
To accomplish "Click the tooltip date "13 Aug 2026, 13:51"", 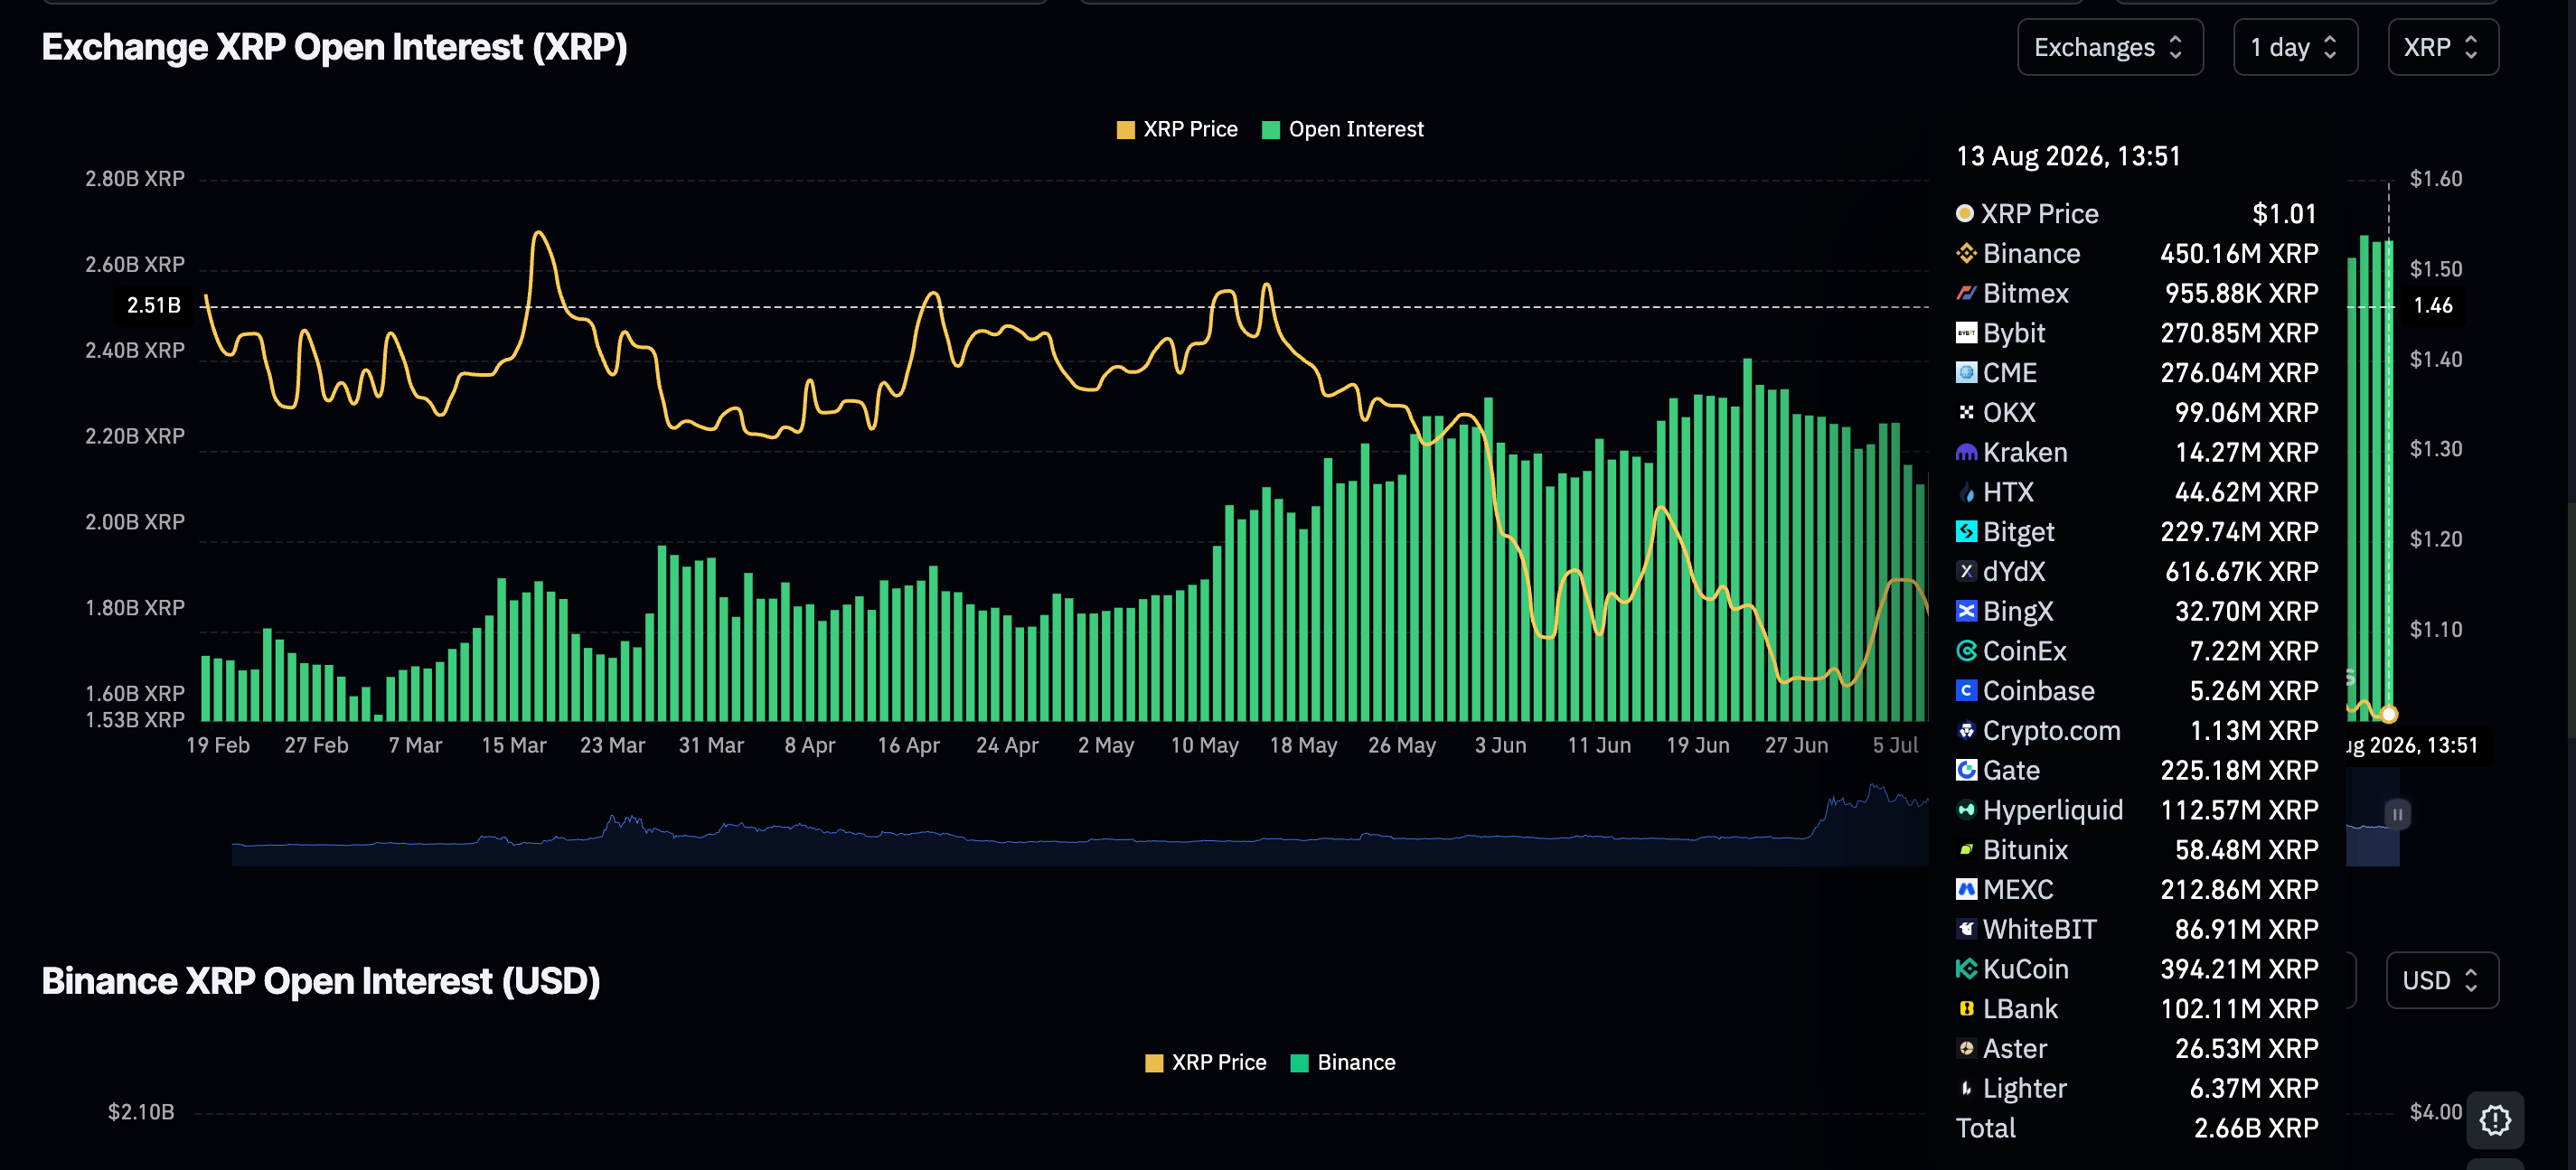I will 2068,156.
